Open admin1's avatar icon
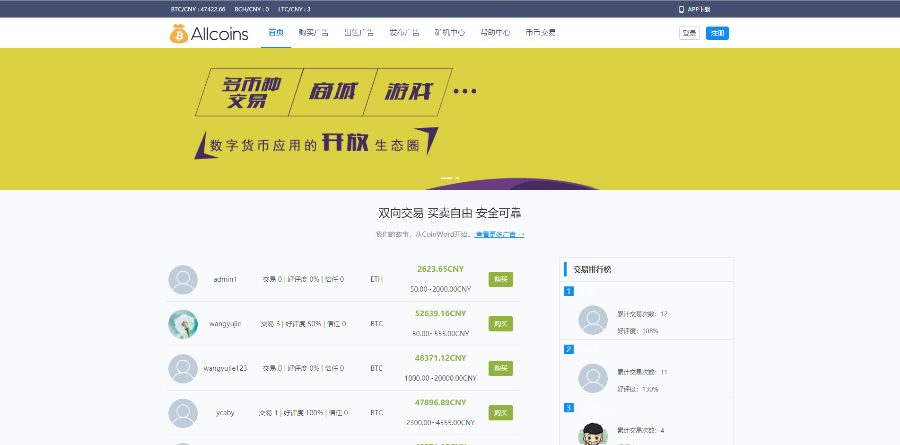Image resolution: width=900 pixels, height=445 pixels. pyautogui.click(x=183, y=279)
